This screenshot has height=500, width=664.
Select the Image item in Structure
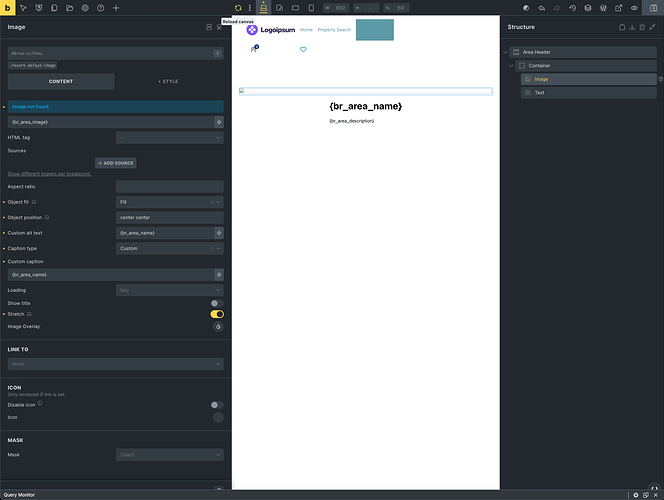click(589, 79)
